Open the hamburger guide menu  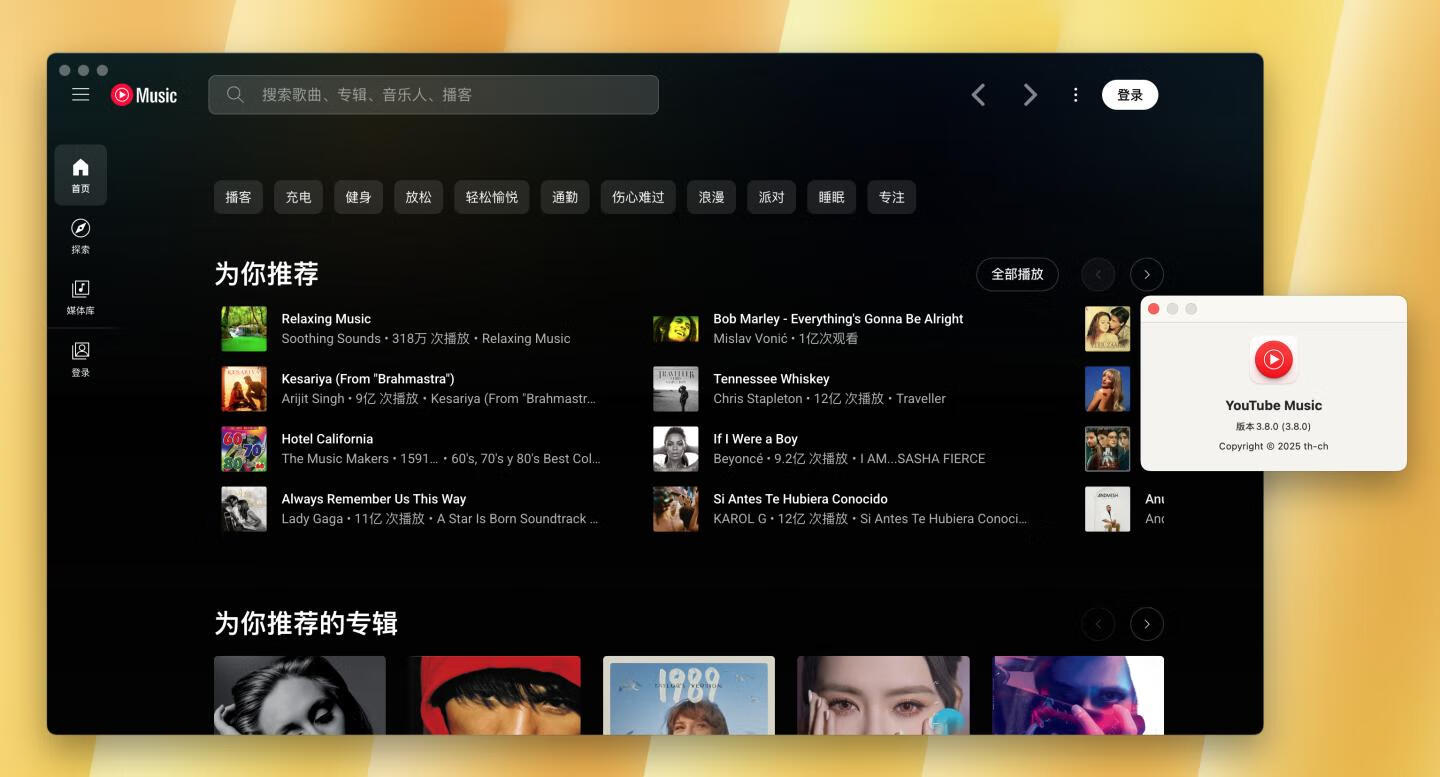[81, 94]
